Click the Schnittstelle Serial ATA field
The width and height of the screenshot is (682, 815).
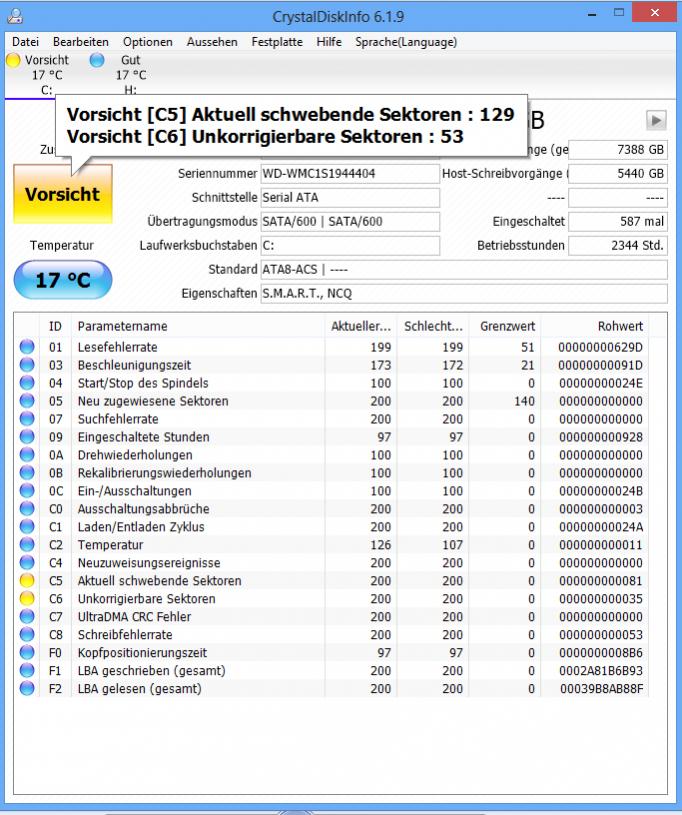pos(350,198)
